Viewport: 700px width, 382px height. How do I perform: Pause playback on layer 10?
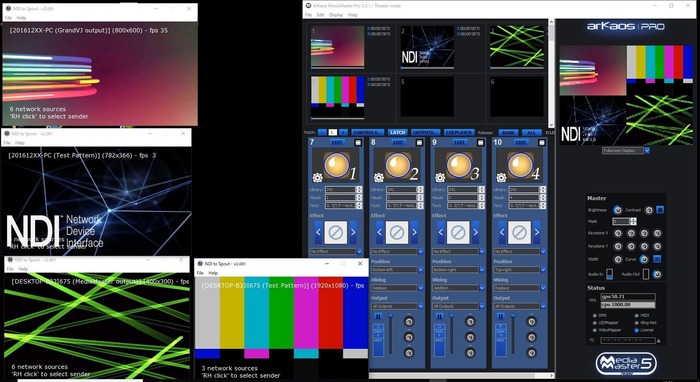pos(500,316)
